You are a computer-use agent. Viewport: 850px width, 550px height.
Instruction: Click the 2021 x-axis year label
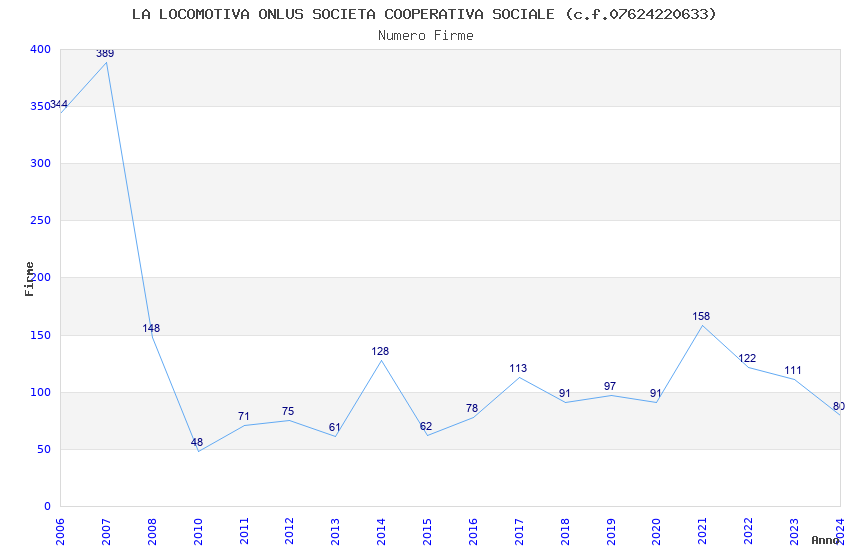(x=703, y=532)
